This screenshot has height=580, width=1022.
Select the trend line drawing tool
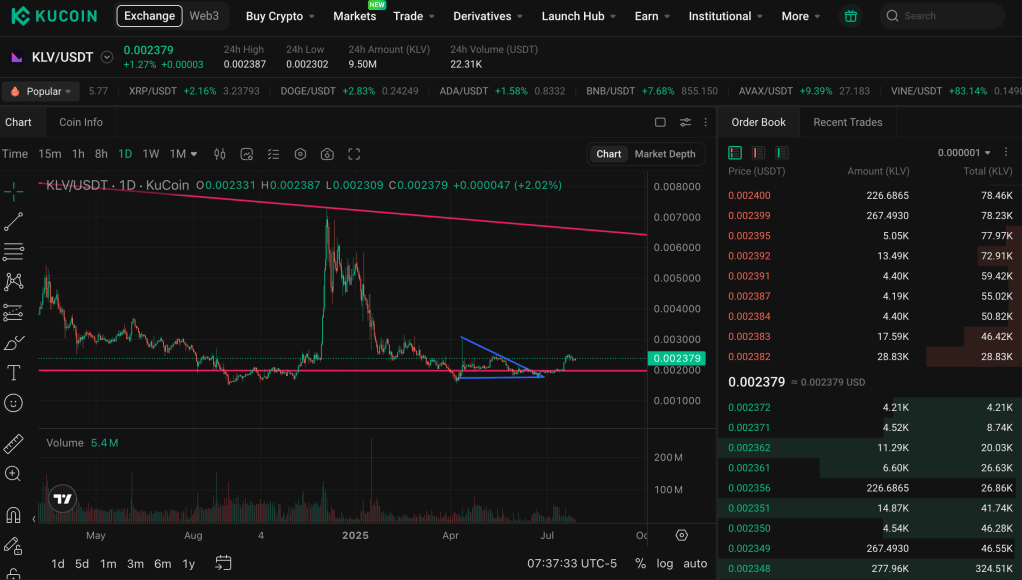(x=13, y=221)
